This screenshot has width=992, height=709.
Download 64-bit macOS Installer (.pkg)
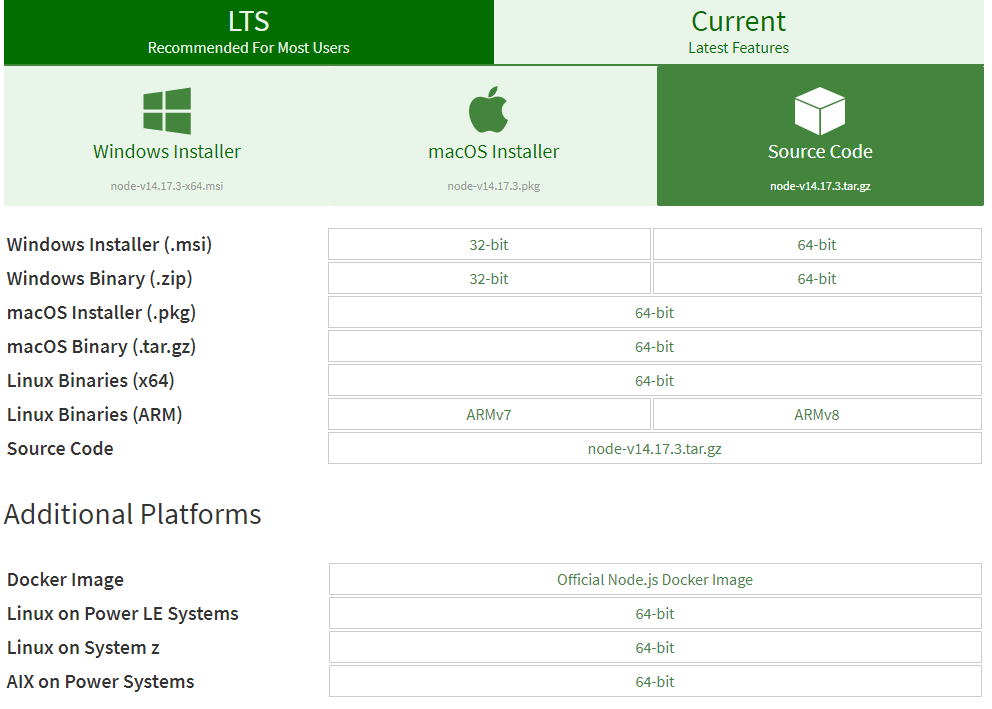pyautogui.click(x=654, y=313)
